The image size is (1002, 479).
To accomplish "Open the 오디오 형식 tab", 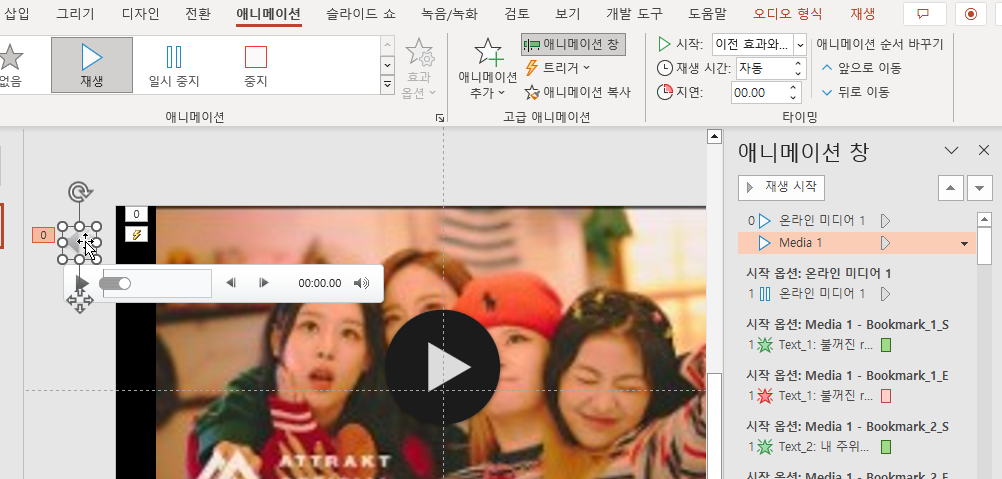I will pyautogui.click(x=788, y=13).
